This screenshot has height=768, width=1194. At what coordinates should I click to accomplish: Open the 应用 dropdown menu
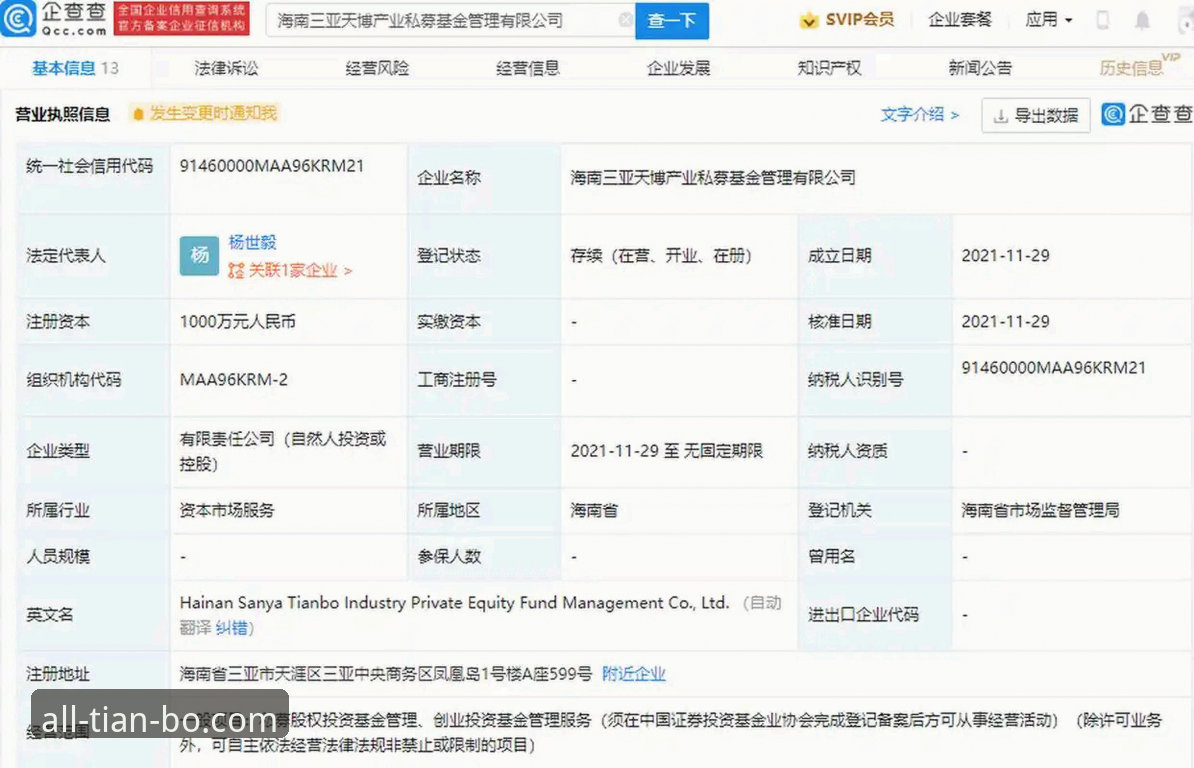1049,20
